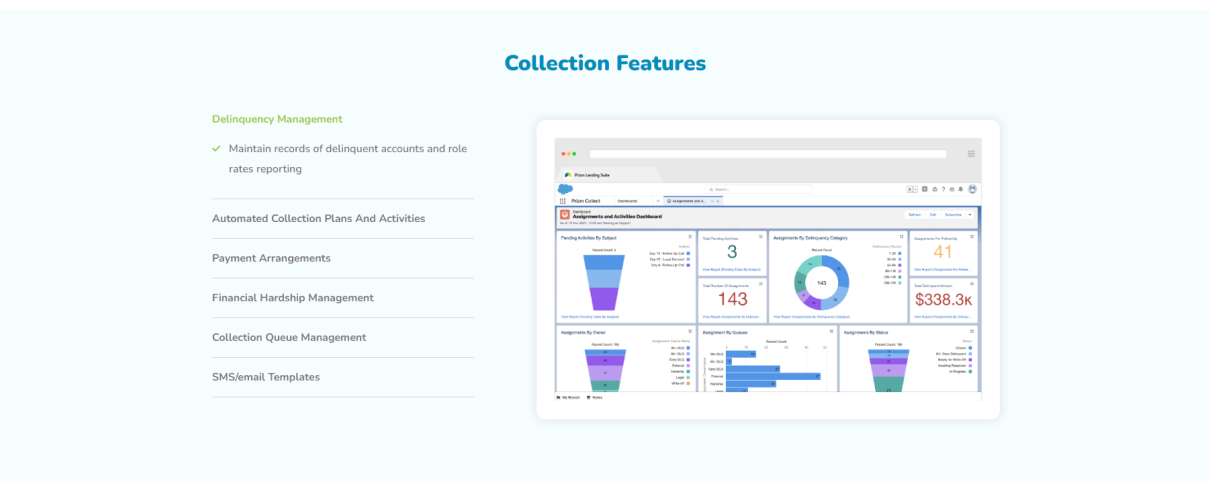Click the browser hamburger menu icon

tap(970, 154)
